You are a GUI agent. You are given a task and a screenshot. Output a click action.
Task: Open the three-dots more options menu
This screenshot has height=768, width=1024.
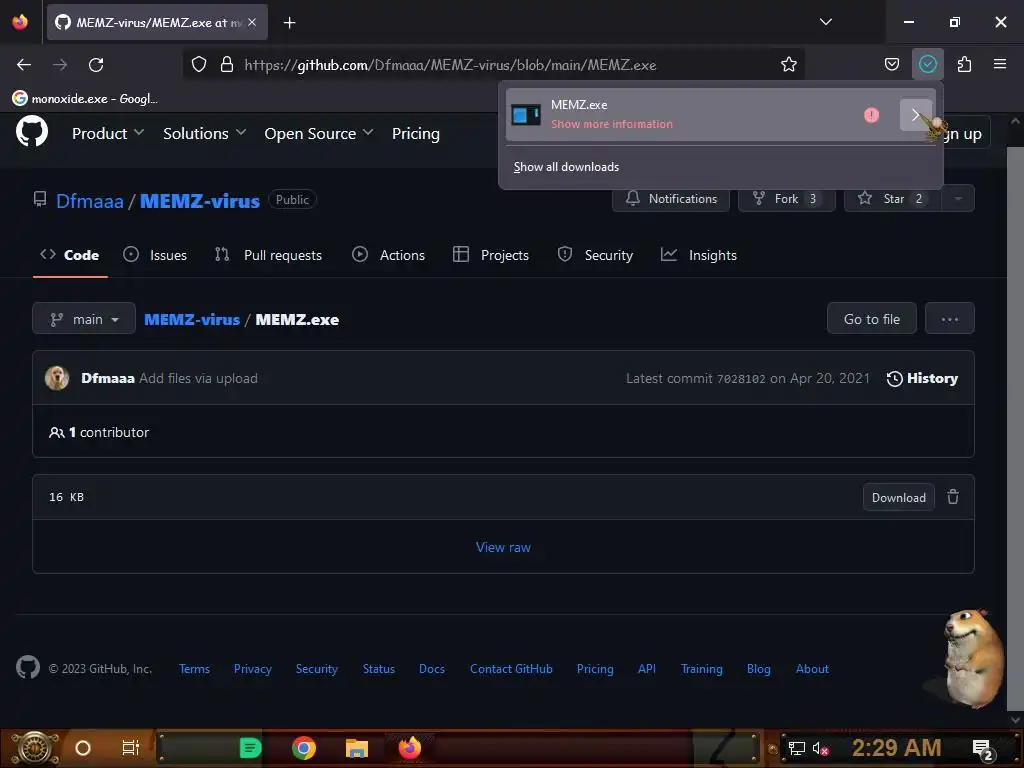(950, 319)
